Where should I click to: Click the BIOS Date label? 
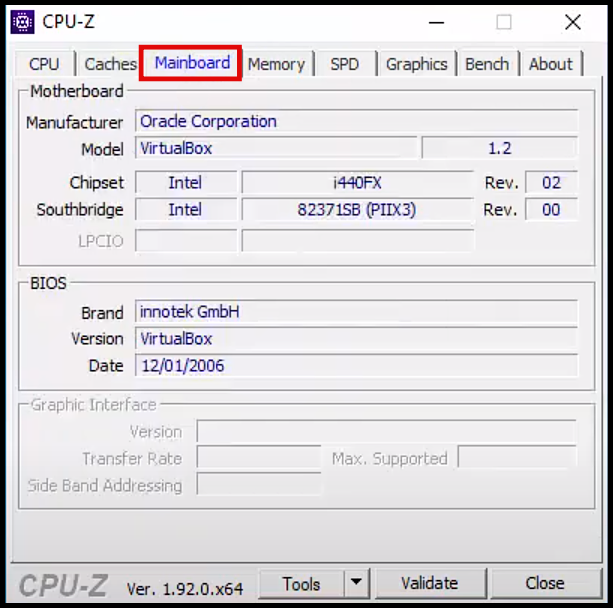pos(106,366)
